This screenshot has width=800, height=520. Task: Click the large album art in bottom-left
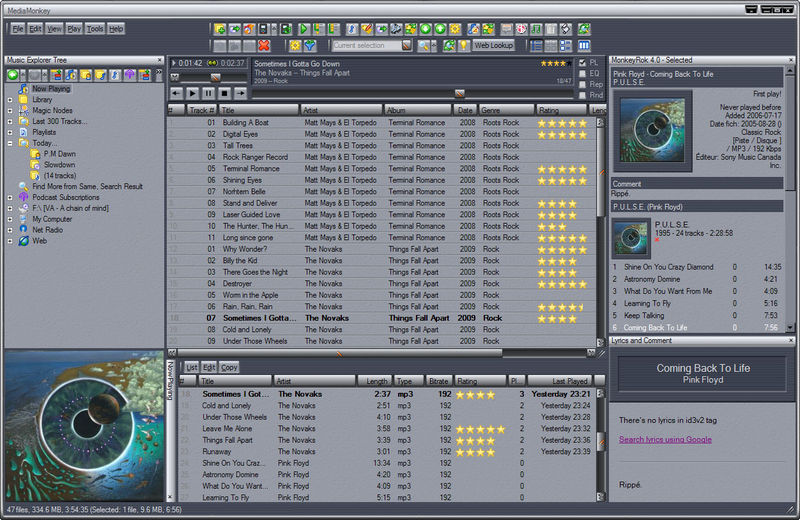click(x=85, y=426)
